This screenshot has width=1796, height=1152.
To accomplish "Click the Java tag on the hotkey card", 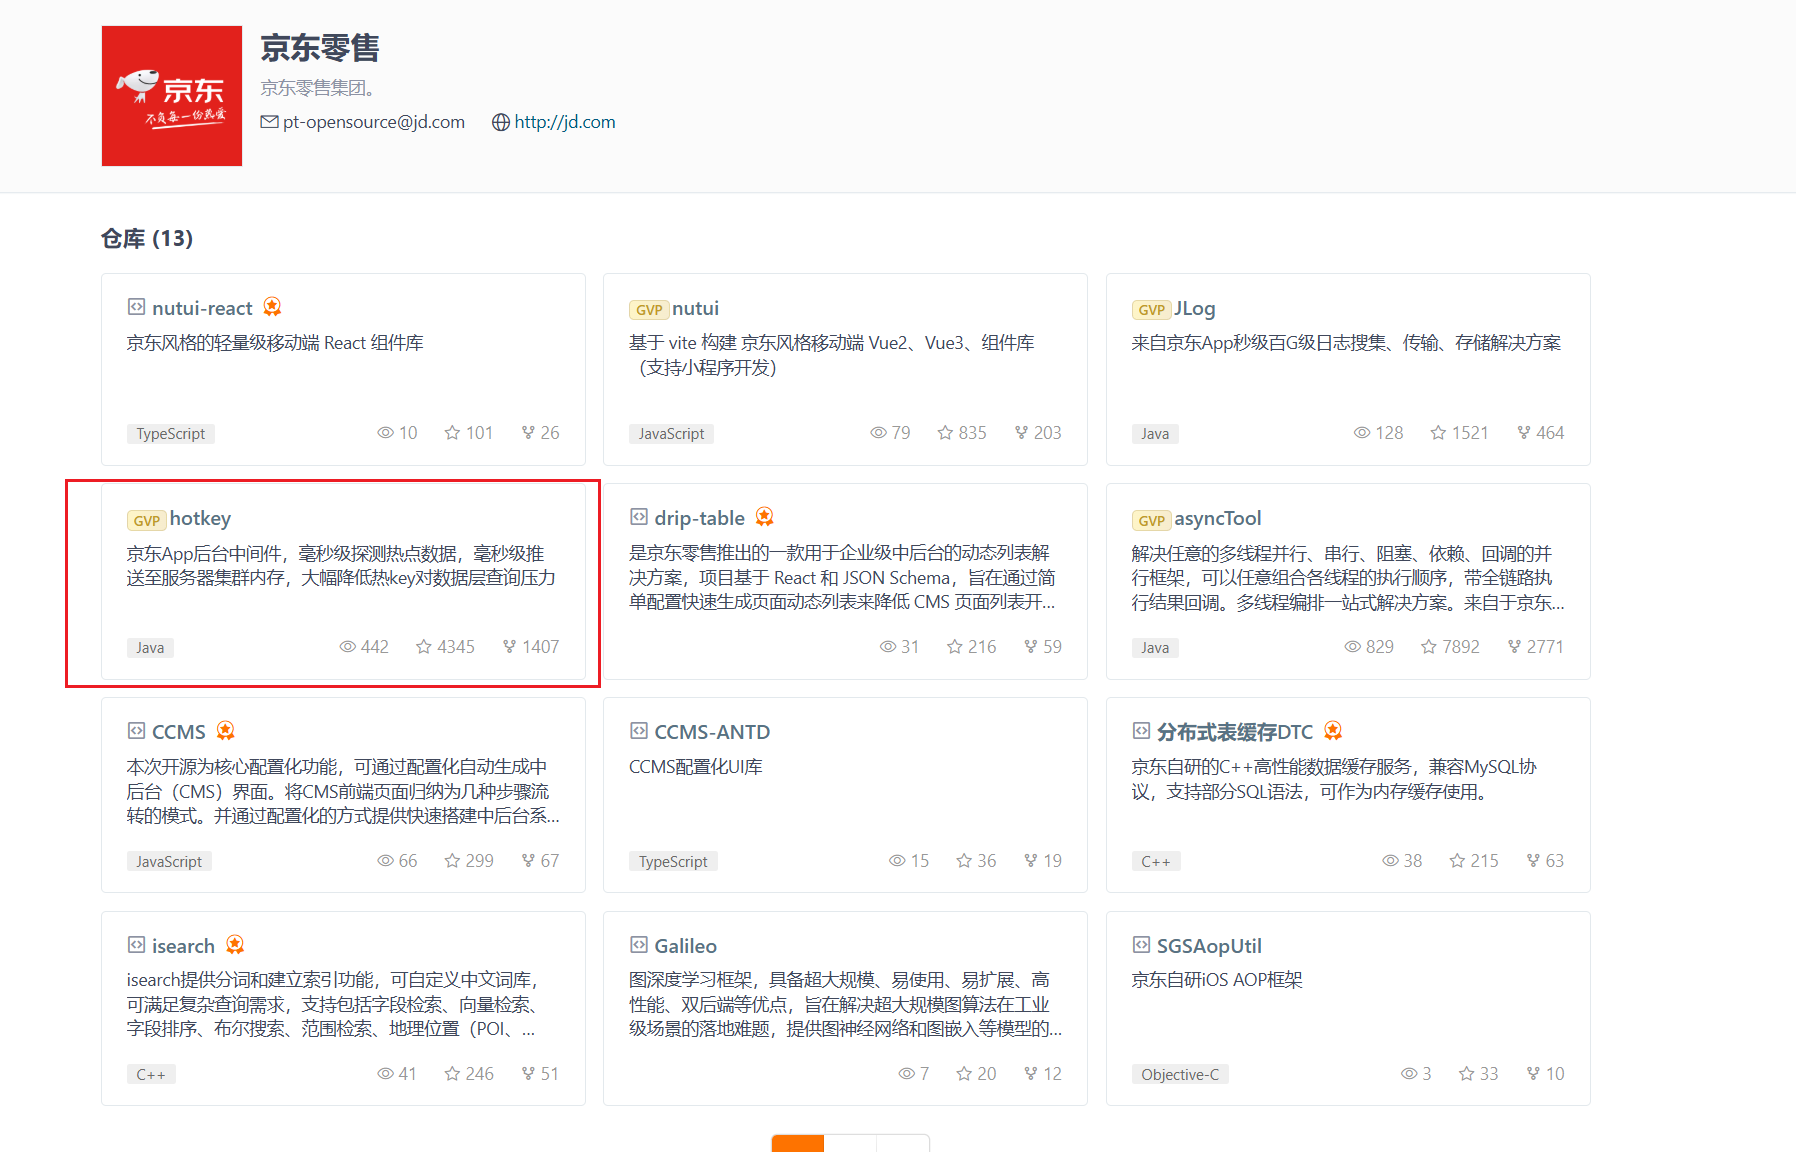I will [x=150, y=648].
